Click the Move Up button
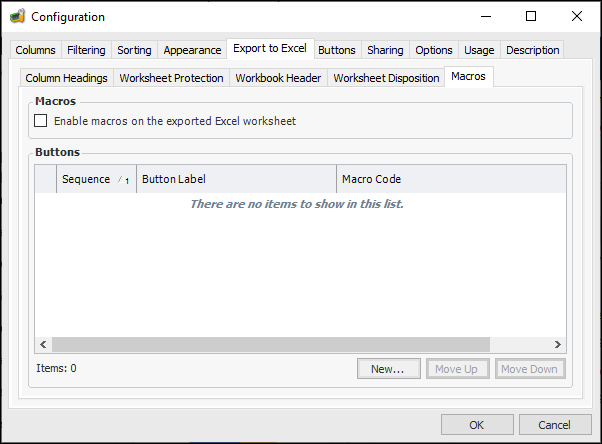602x444 pixels. click(x=458, y=369)
